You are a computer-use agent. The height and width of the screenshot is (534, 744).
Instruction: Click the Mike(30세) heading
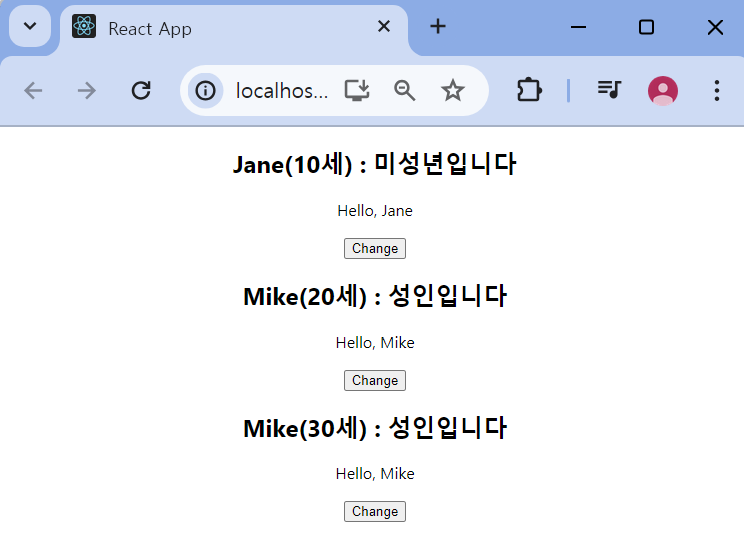pyautogui.click(x=375, y=428)
